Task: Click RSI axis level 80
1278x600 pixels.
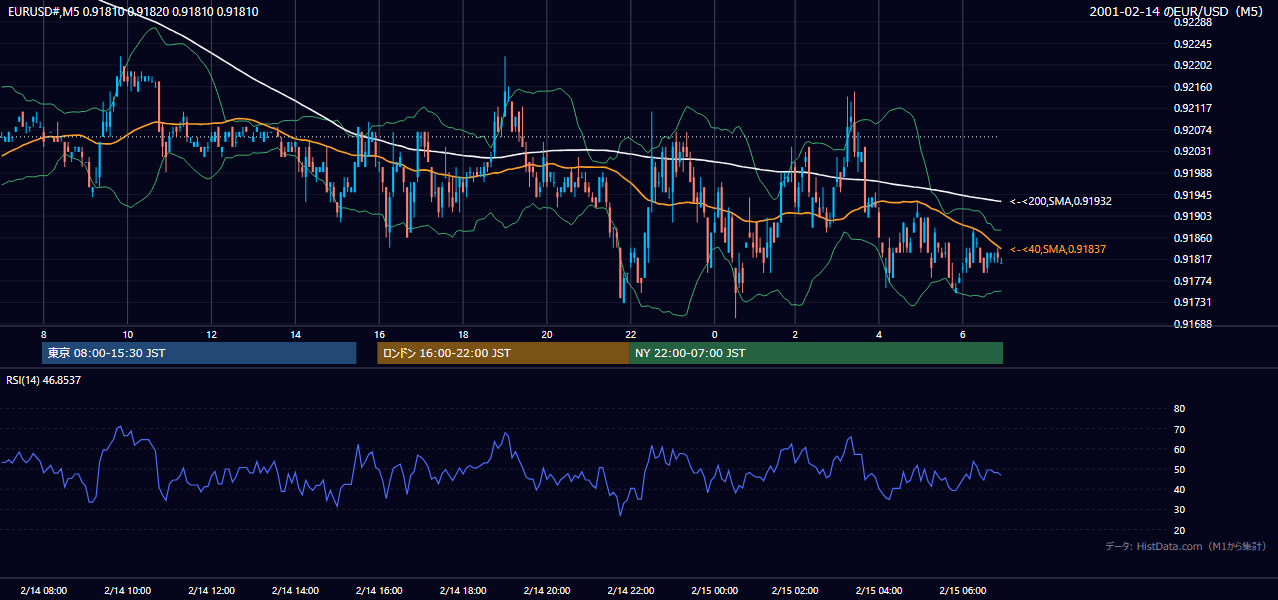Action: (x=1179, y=409)
